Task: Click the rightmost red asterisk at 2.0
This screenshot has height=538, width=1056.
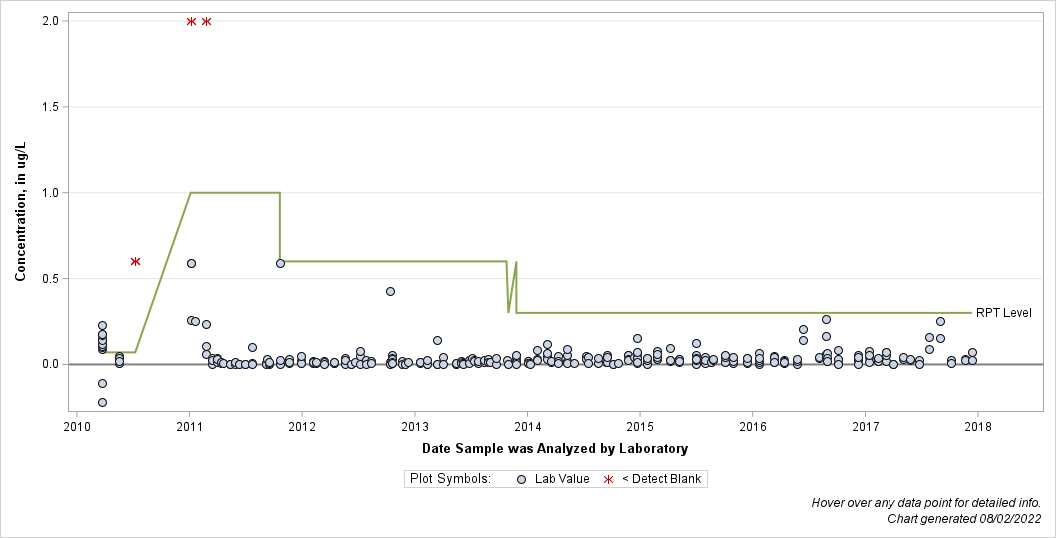Action: pyautogui.click(x=206, y=22)
